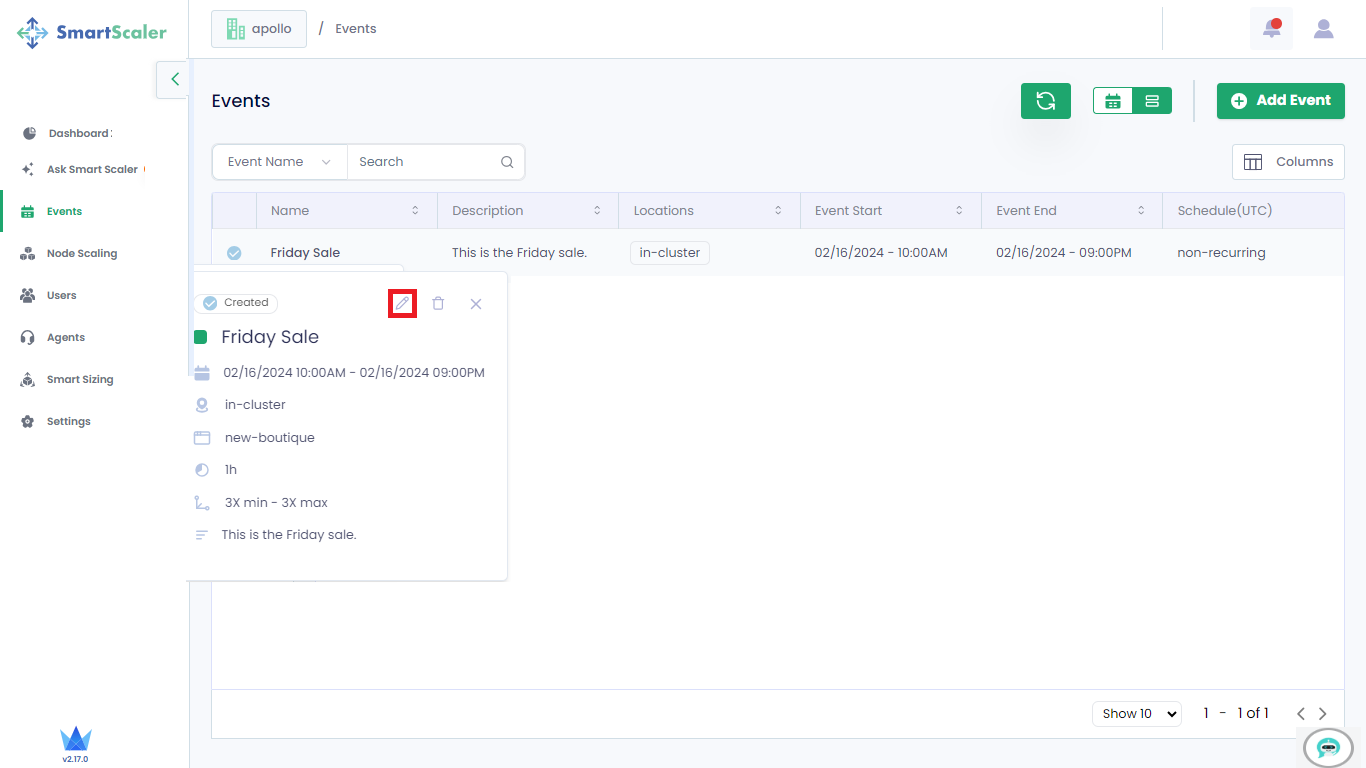Go to Smart Sizing in sidebar
The image size is (1366, 768).
[x=80, y=380]
